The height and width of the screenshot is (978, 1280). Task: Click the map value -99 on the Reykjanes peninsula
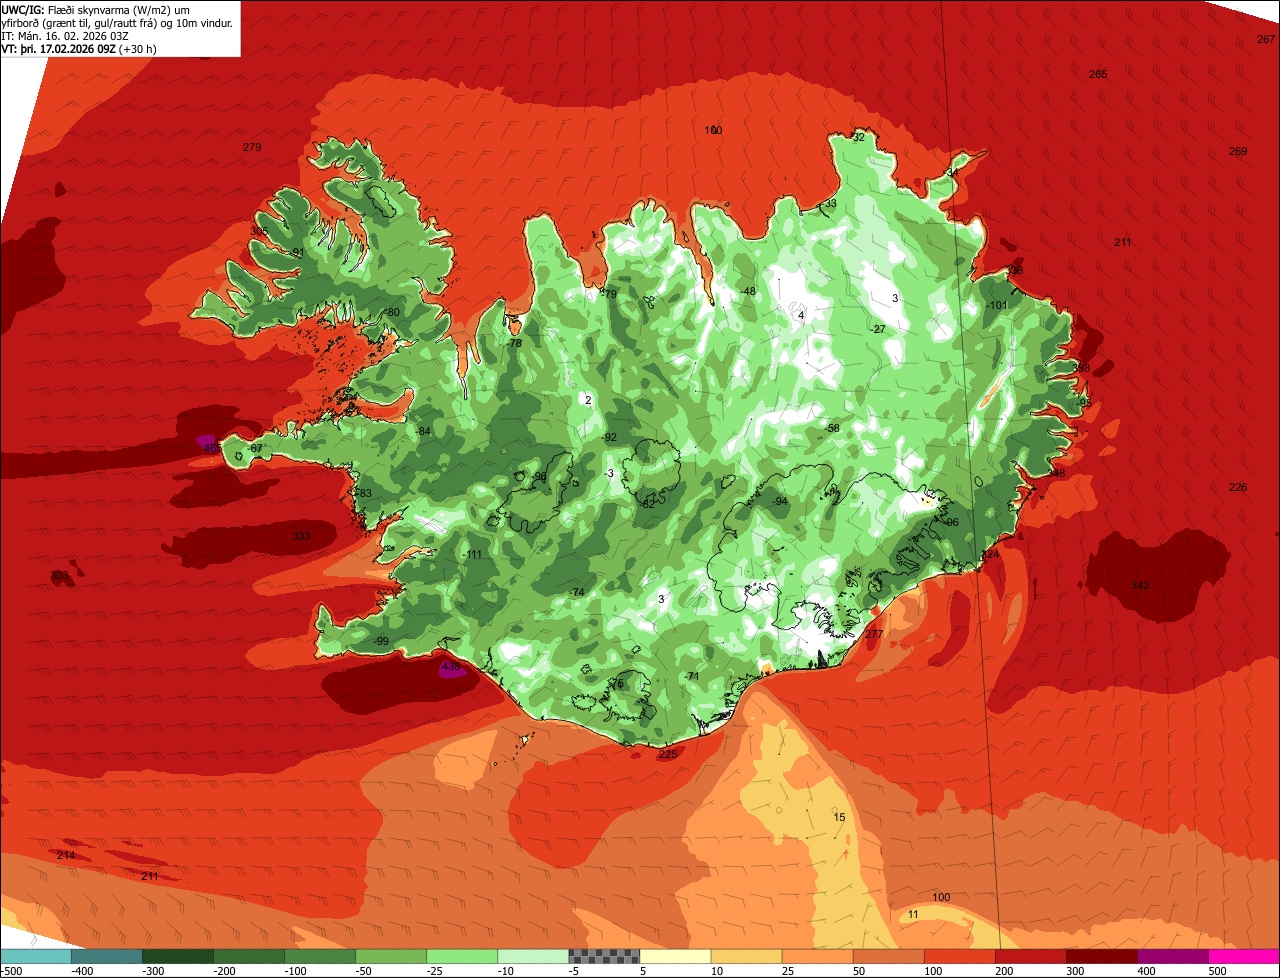click(380, 641)
